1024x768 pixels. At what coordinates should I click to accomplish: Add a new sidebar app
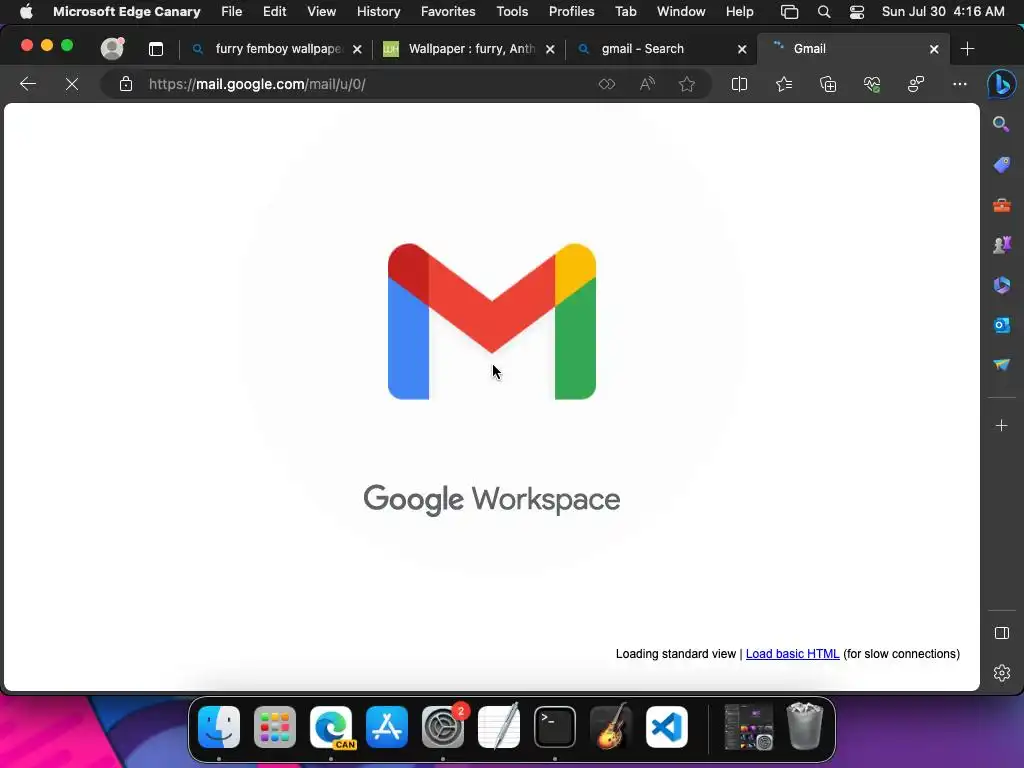click(x=1001, y=426)
